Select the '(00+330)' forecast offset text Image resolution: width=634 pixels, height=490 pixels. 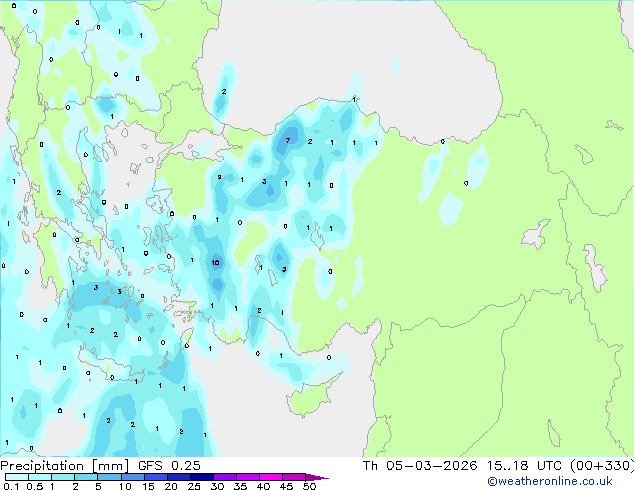[x=602, y=466]
